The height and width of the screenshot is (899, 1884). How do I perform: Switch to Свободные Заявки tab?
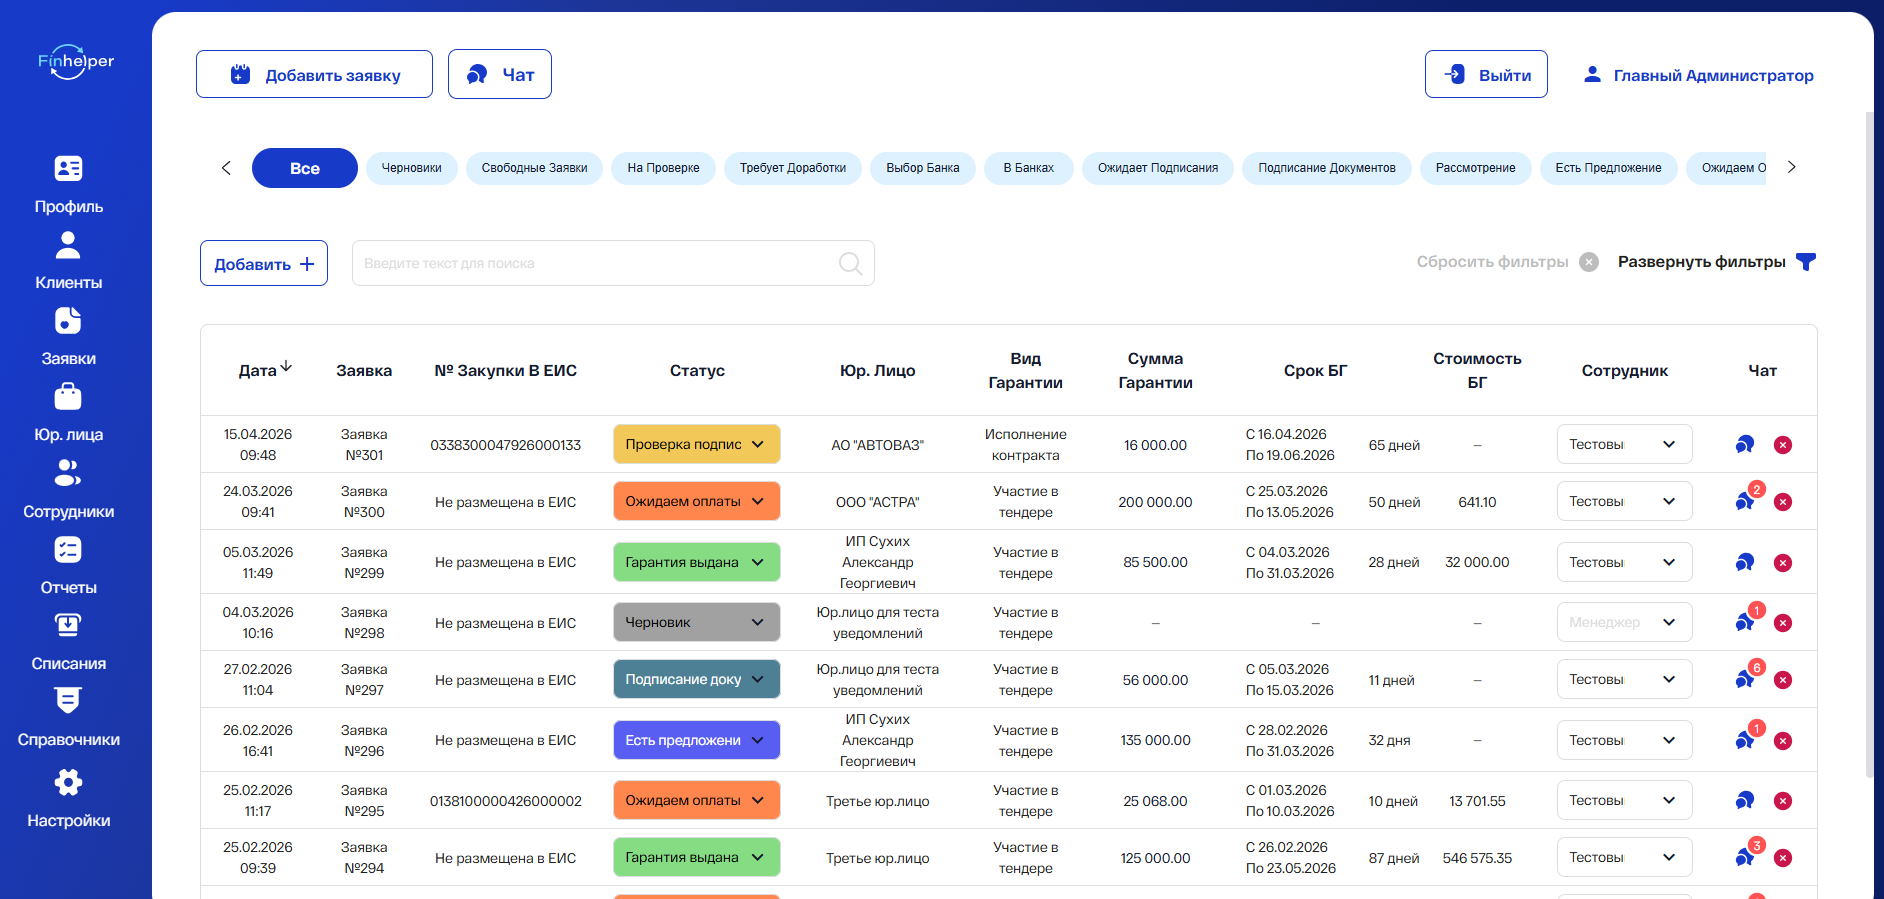click(x=535, y=168)
